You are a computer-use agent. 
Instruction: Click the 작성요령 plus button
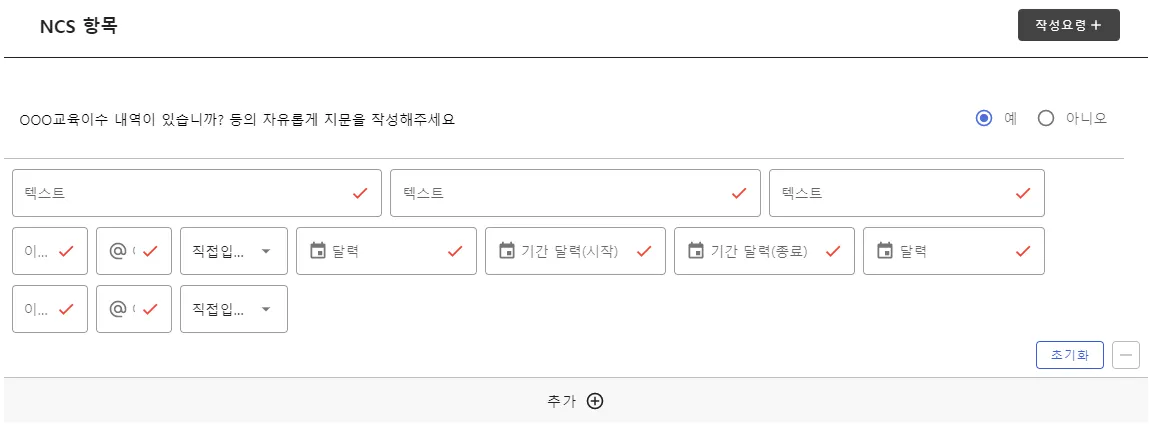(x=1068, y=25)
